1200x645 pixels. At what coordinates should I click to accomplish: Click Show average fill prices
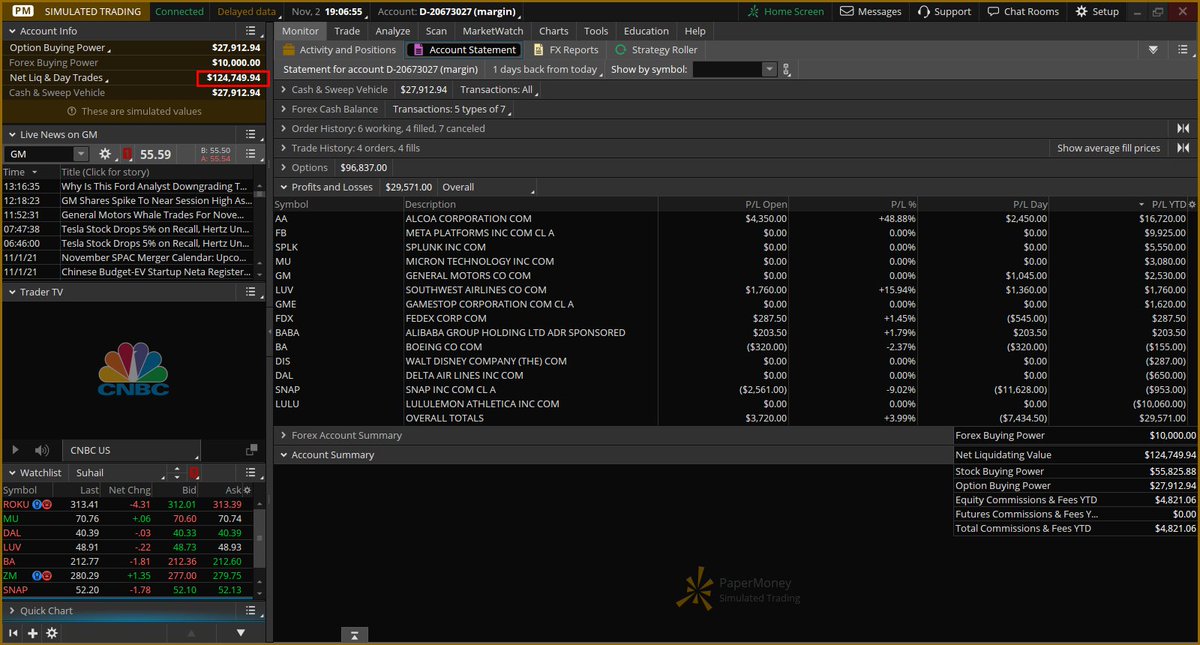click(x=1109, y=148)
